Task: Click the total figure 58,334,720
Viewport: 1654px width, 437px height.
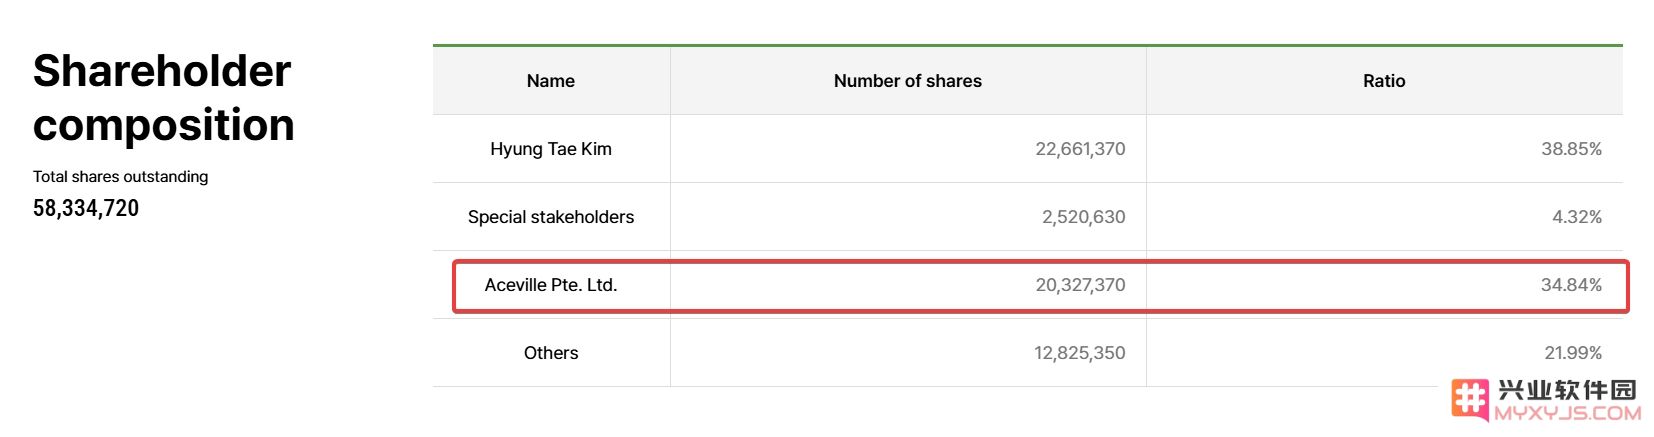Action: tap(86, 208)
